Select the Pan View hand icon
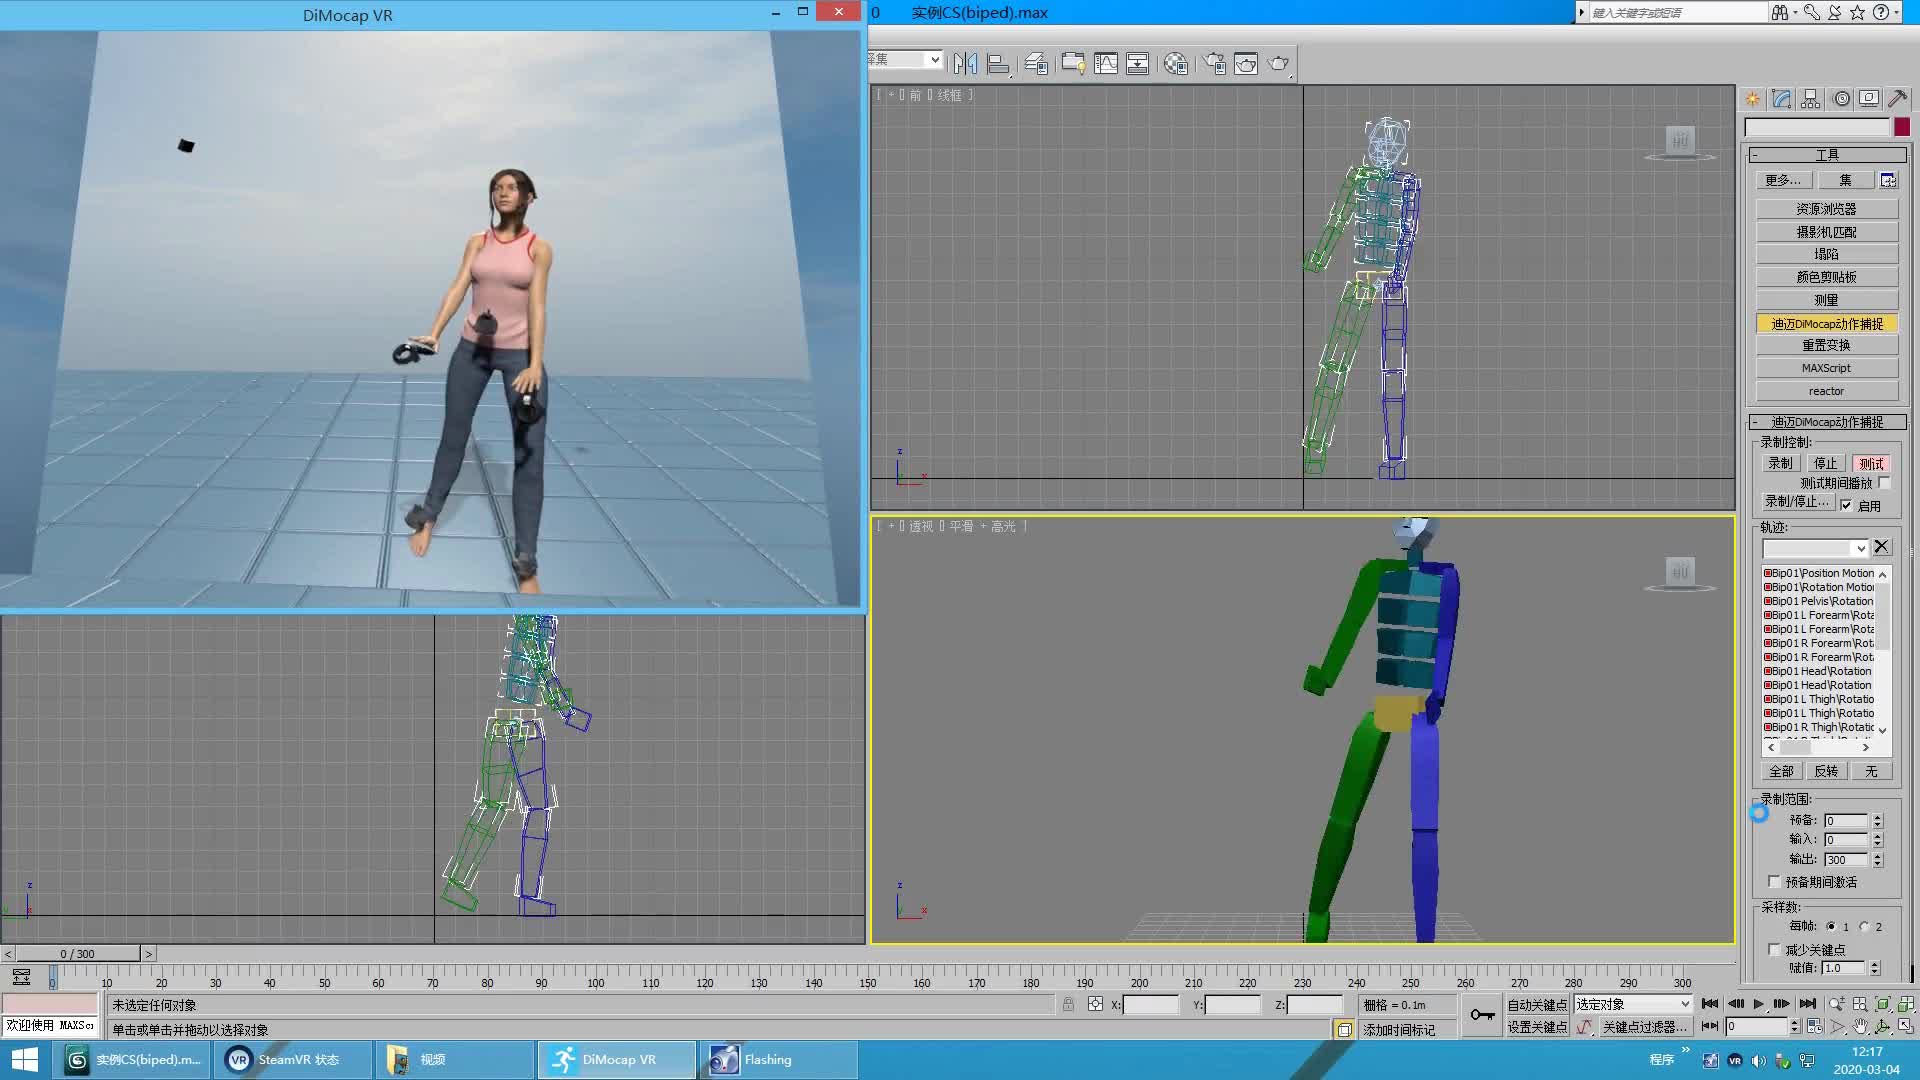The width and height of the screenshot is (1920, 1080). 1860,1027
